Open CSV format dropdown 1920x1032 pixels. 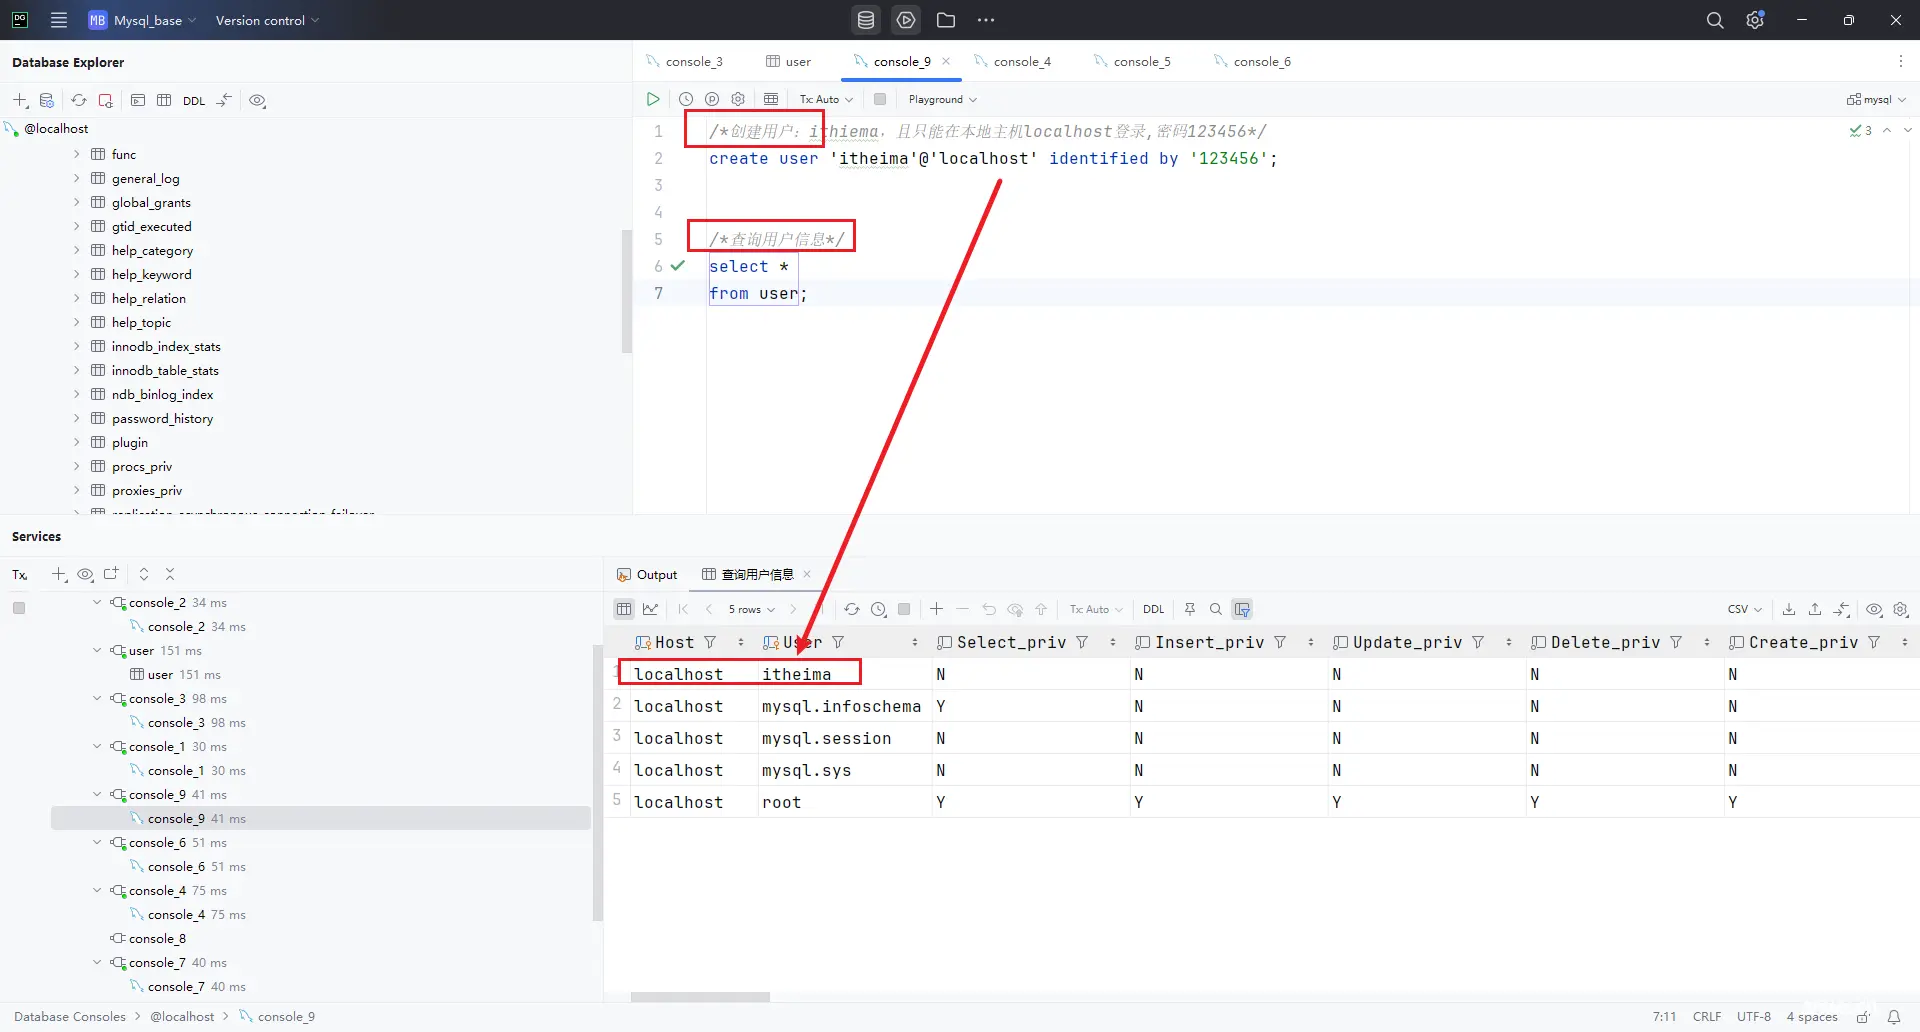click(1745, 609)
